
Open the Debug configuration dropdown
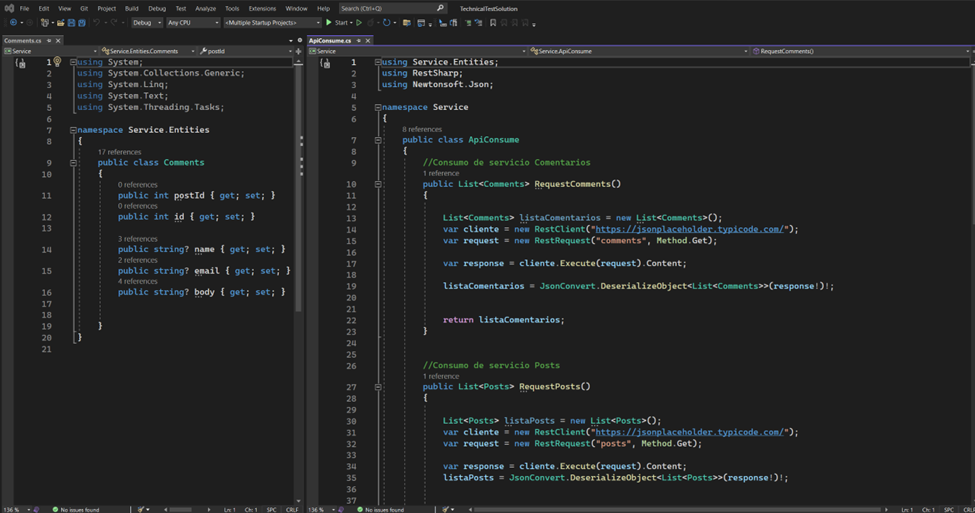147,22
